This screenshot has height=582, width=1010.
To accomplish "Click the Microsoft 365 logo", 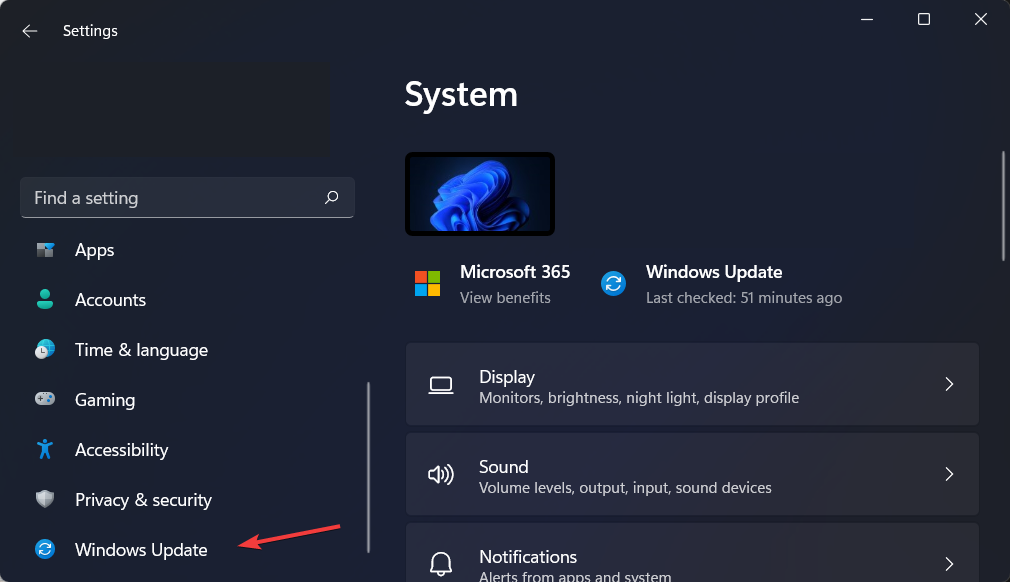I will point(427,284).
